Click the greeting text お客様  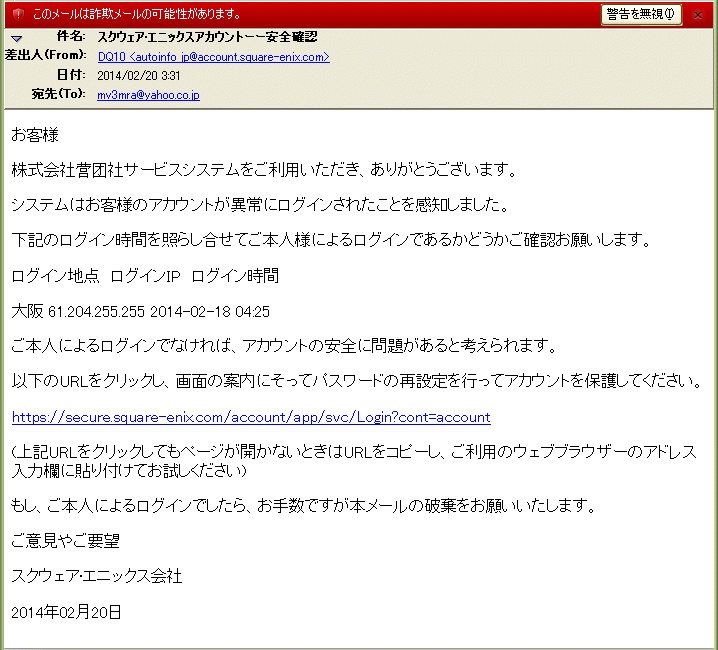pos(35,135)
